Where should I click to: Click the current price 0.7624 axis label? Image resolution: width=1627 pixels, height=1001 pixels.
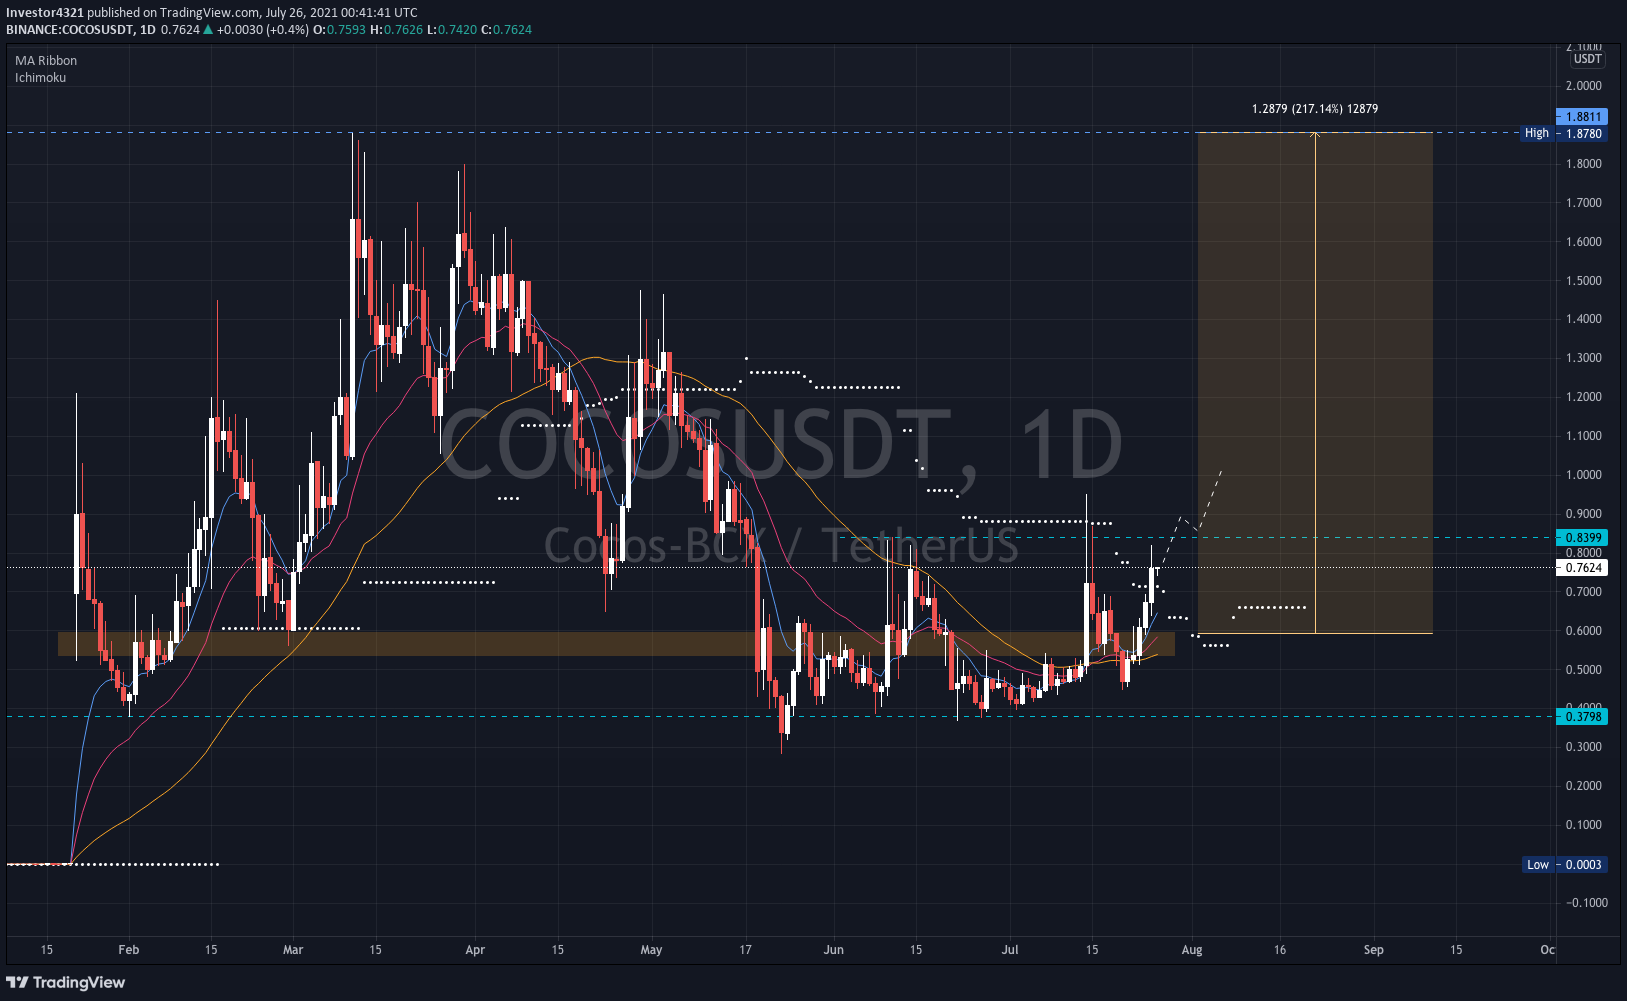[x=1582, y=568]
